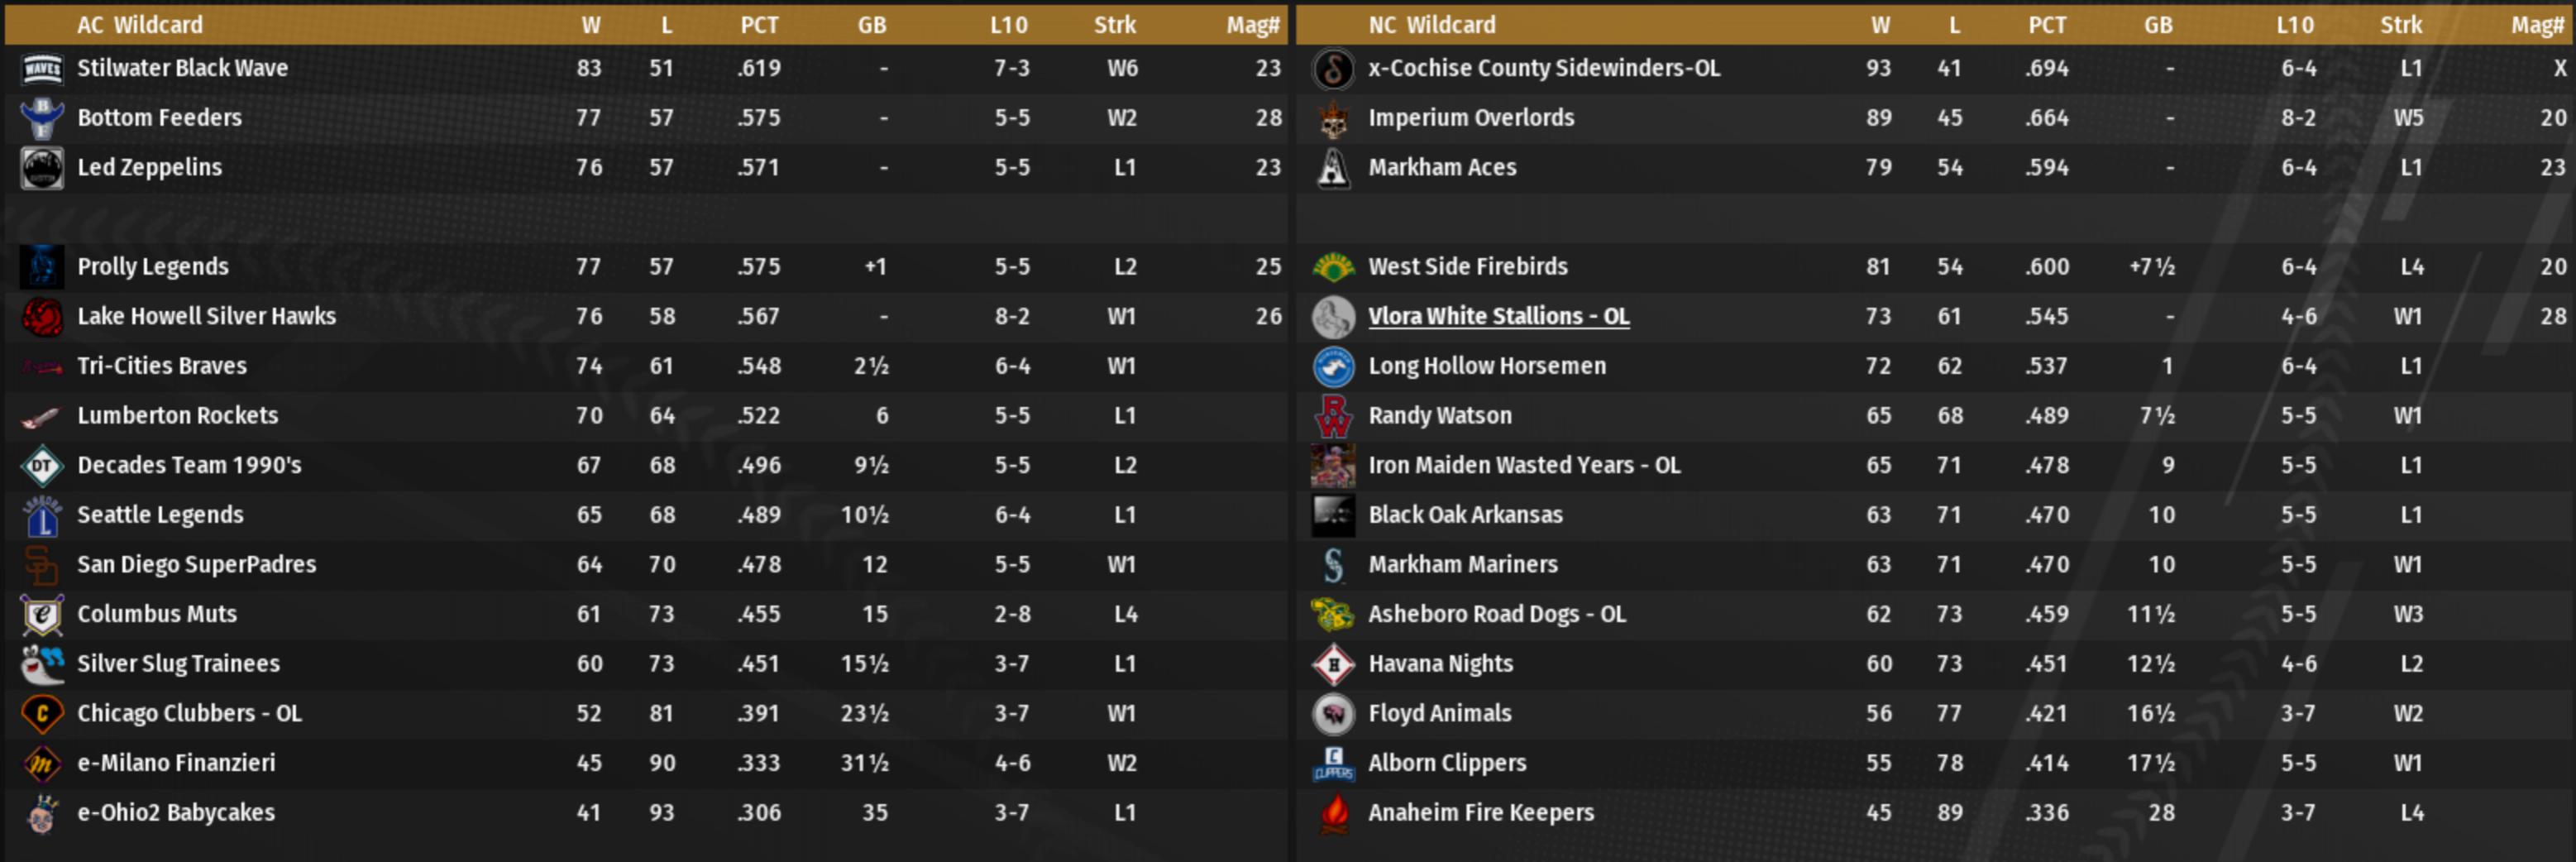Sort AC Wildcard by PCT column
The height and width of the screenshot is (862, 2576).
point(759,25)
